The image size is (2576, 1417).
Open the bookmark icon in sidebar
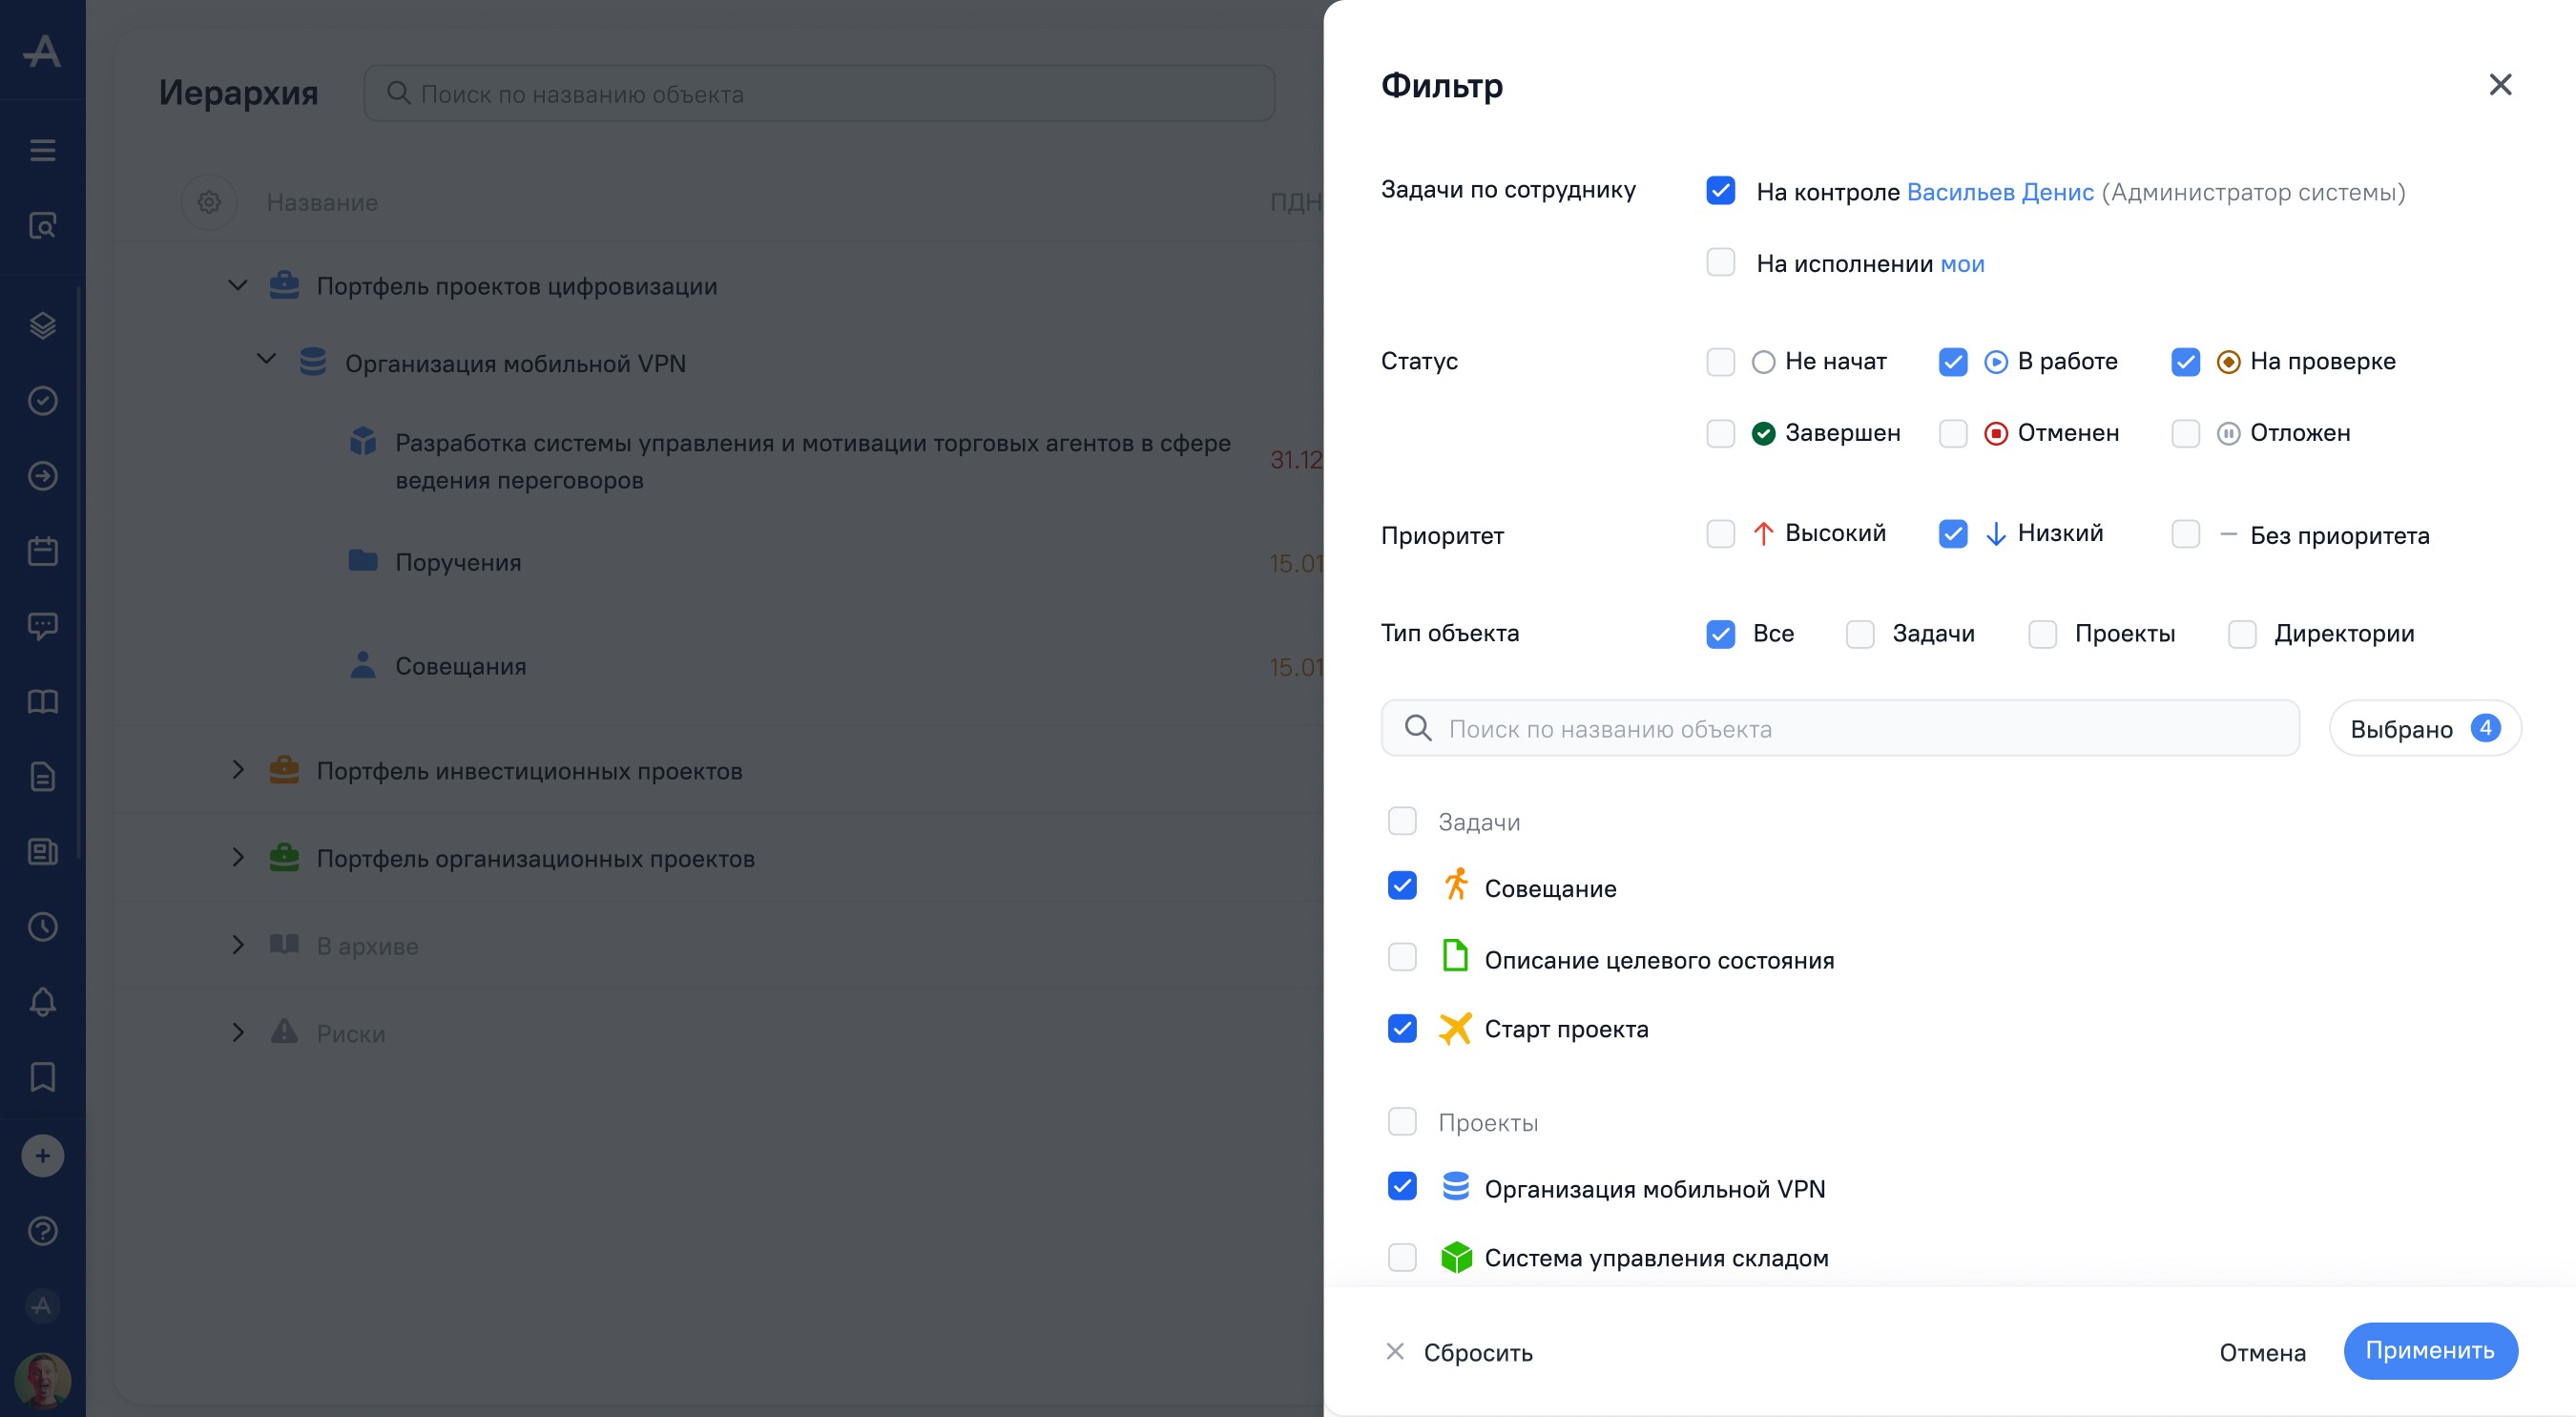42,1077
